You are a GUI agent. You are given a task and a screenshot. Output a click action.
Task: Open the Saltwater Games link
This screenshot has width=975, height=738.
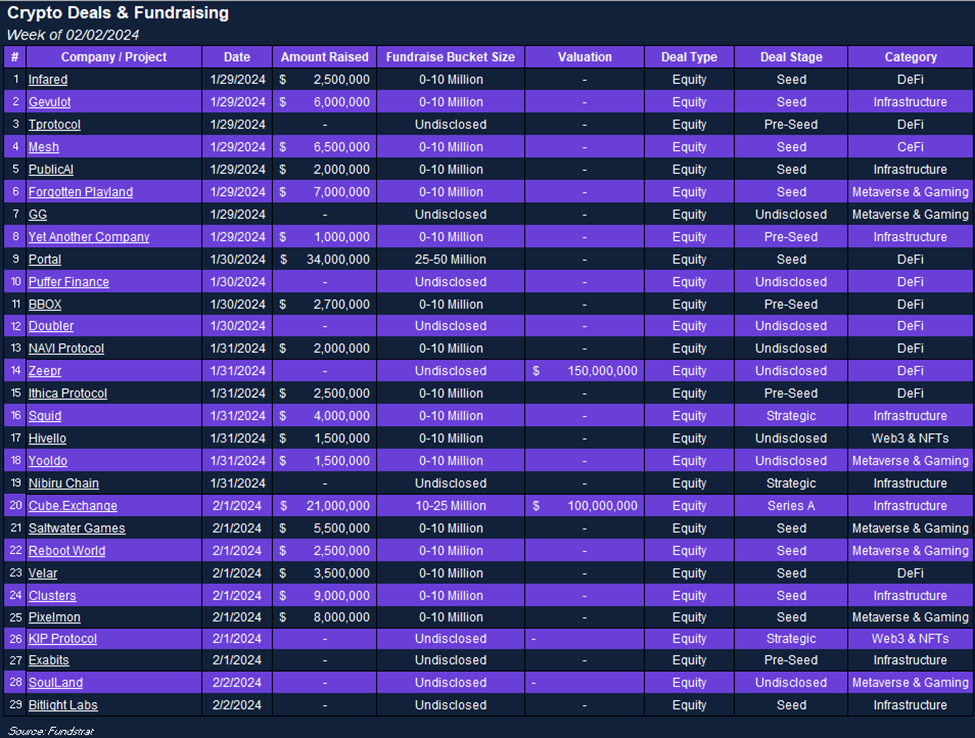pos(76,528)
